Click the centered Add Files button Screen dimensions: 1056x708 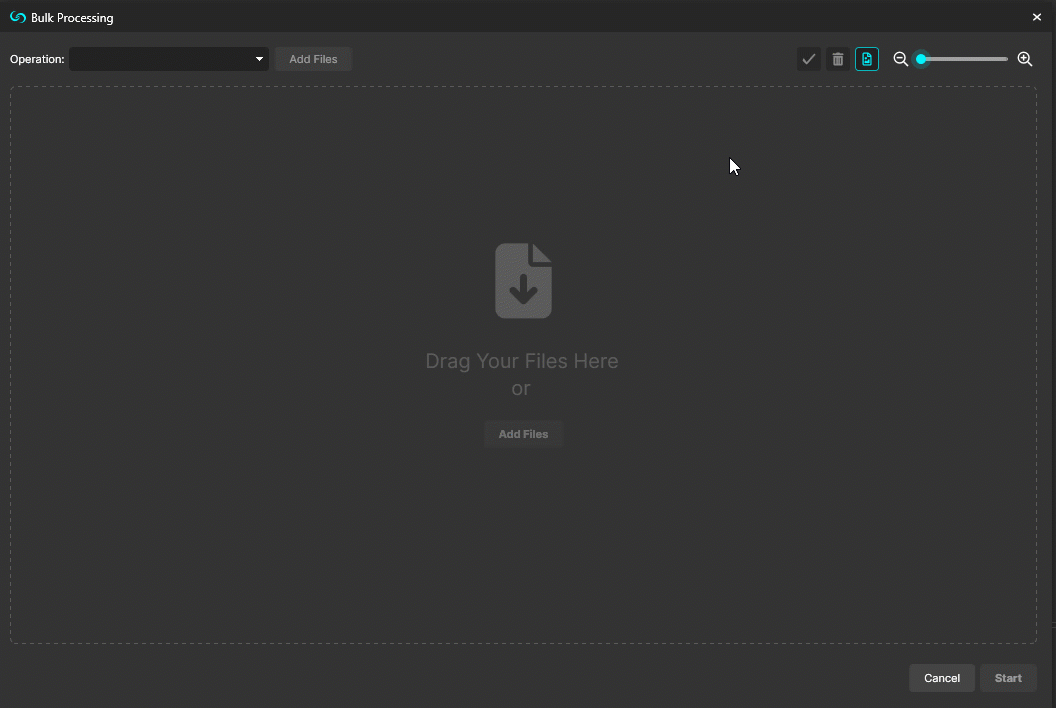click(523, 435)
